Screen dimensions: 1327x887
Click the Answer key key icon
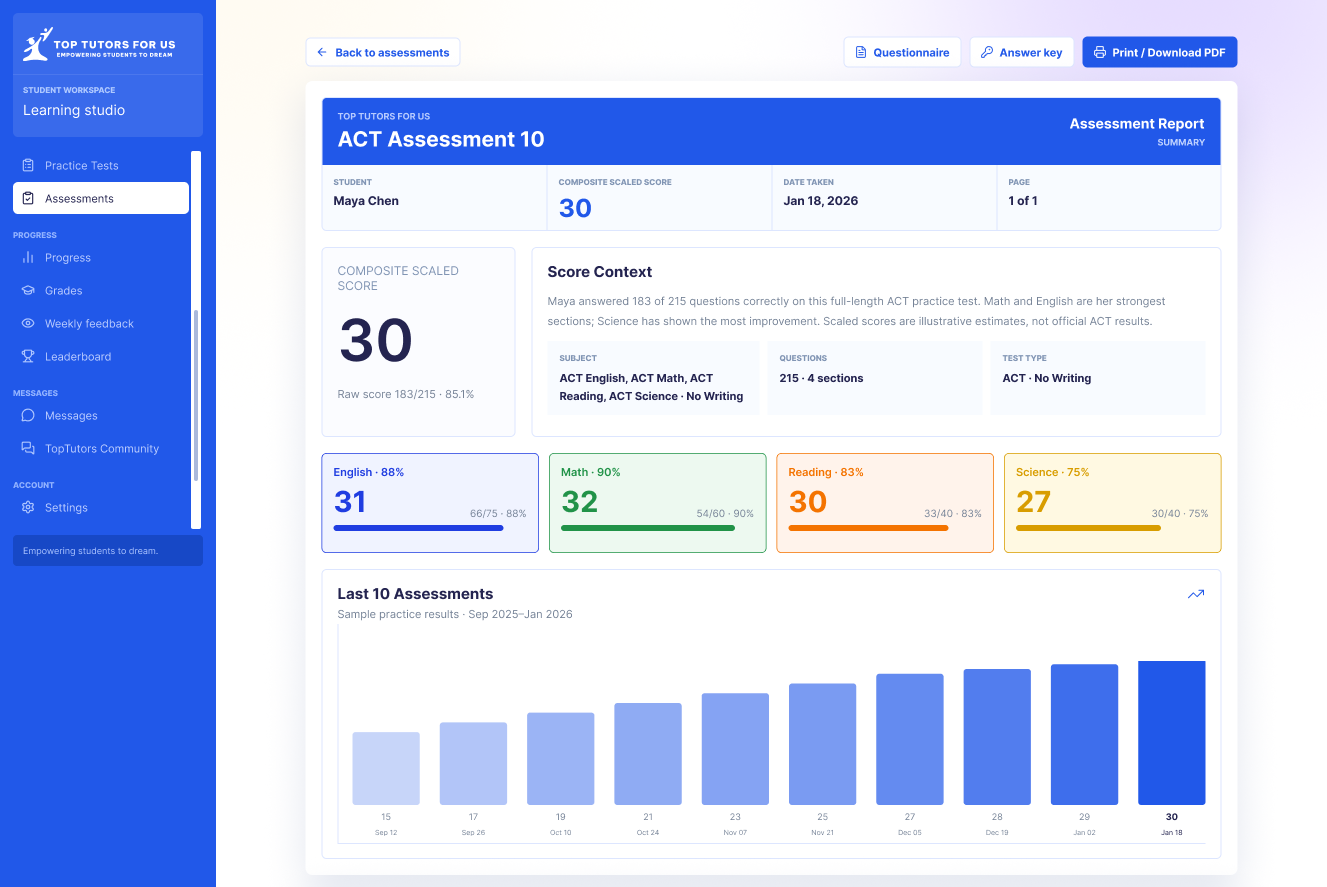tap(986, 52)
